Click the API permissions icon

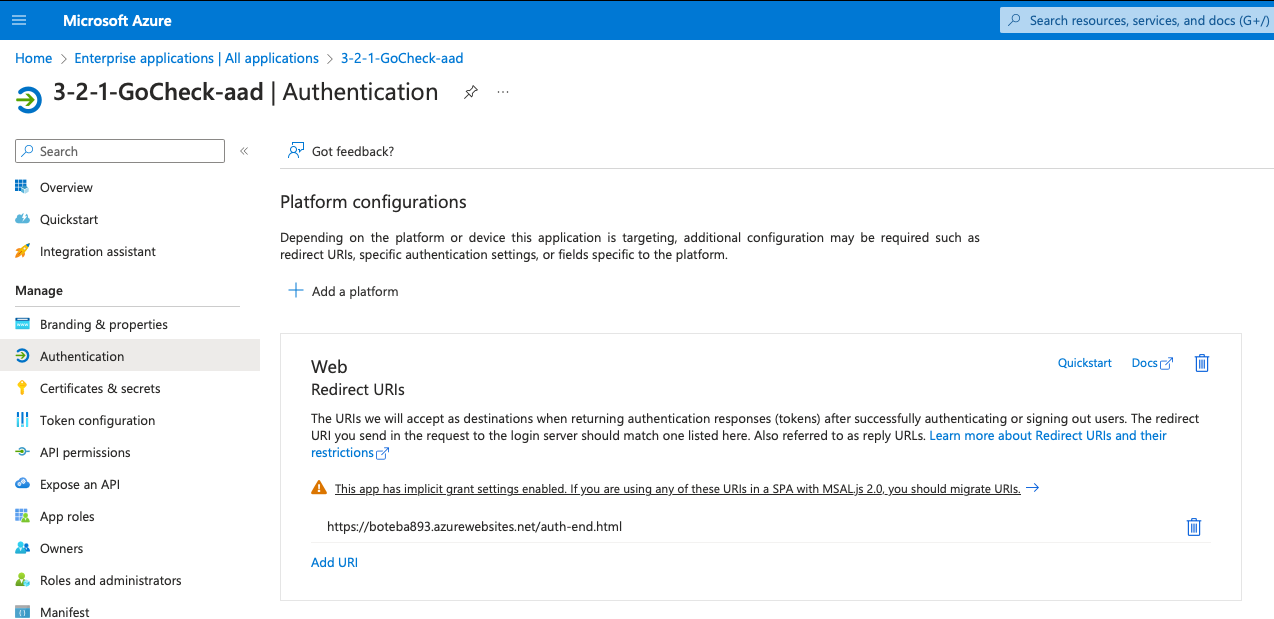coord(22,452)
